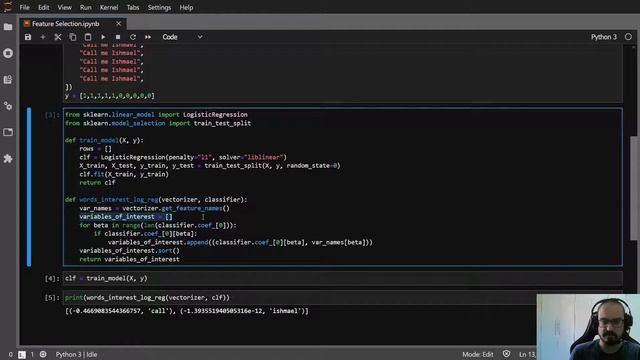Save the notebook with the disk icon

click(x=28, y=37)
